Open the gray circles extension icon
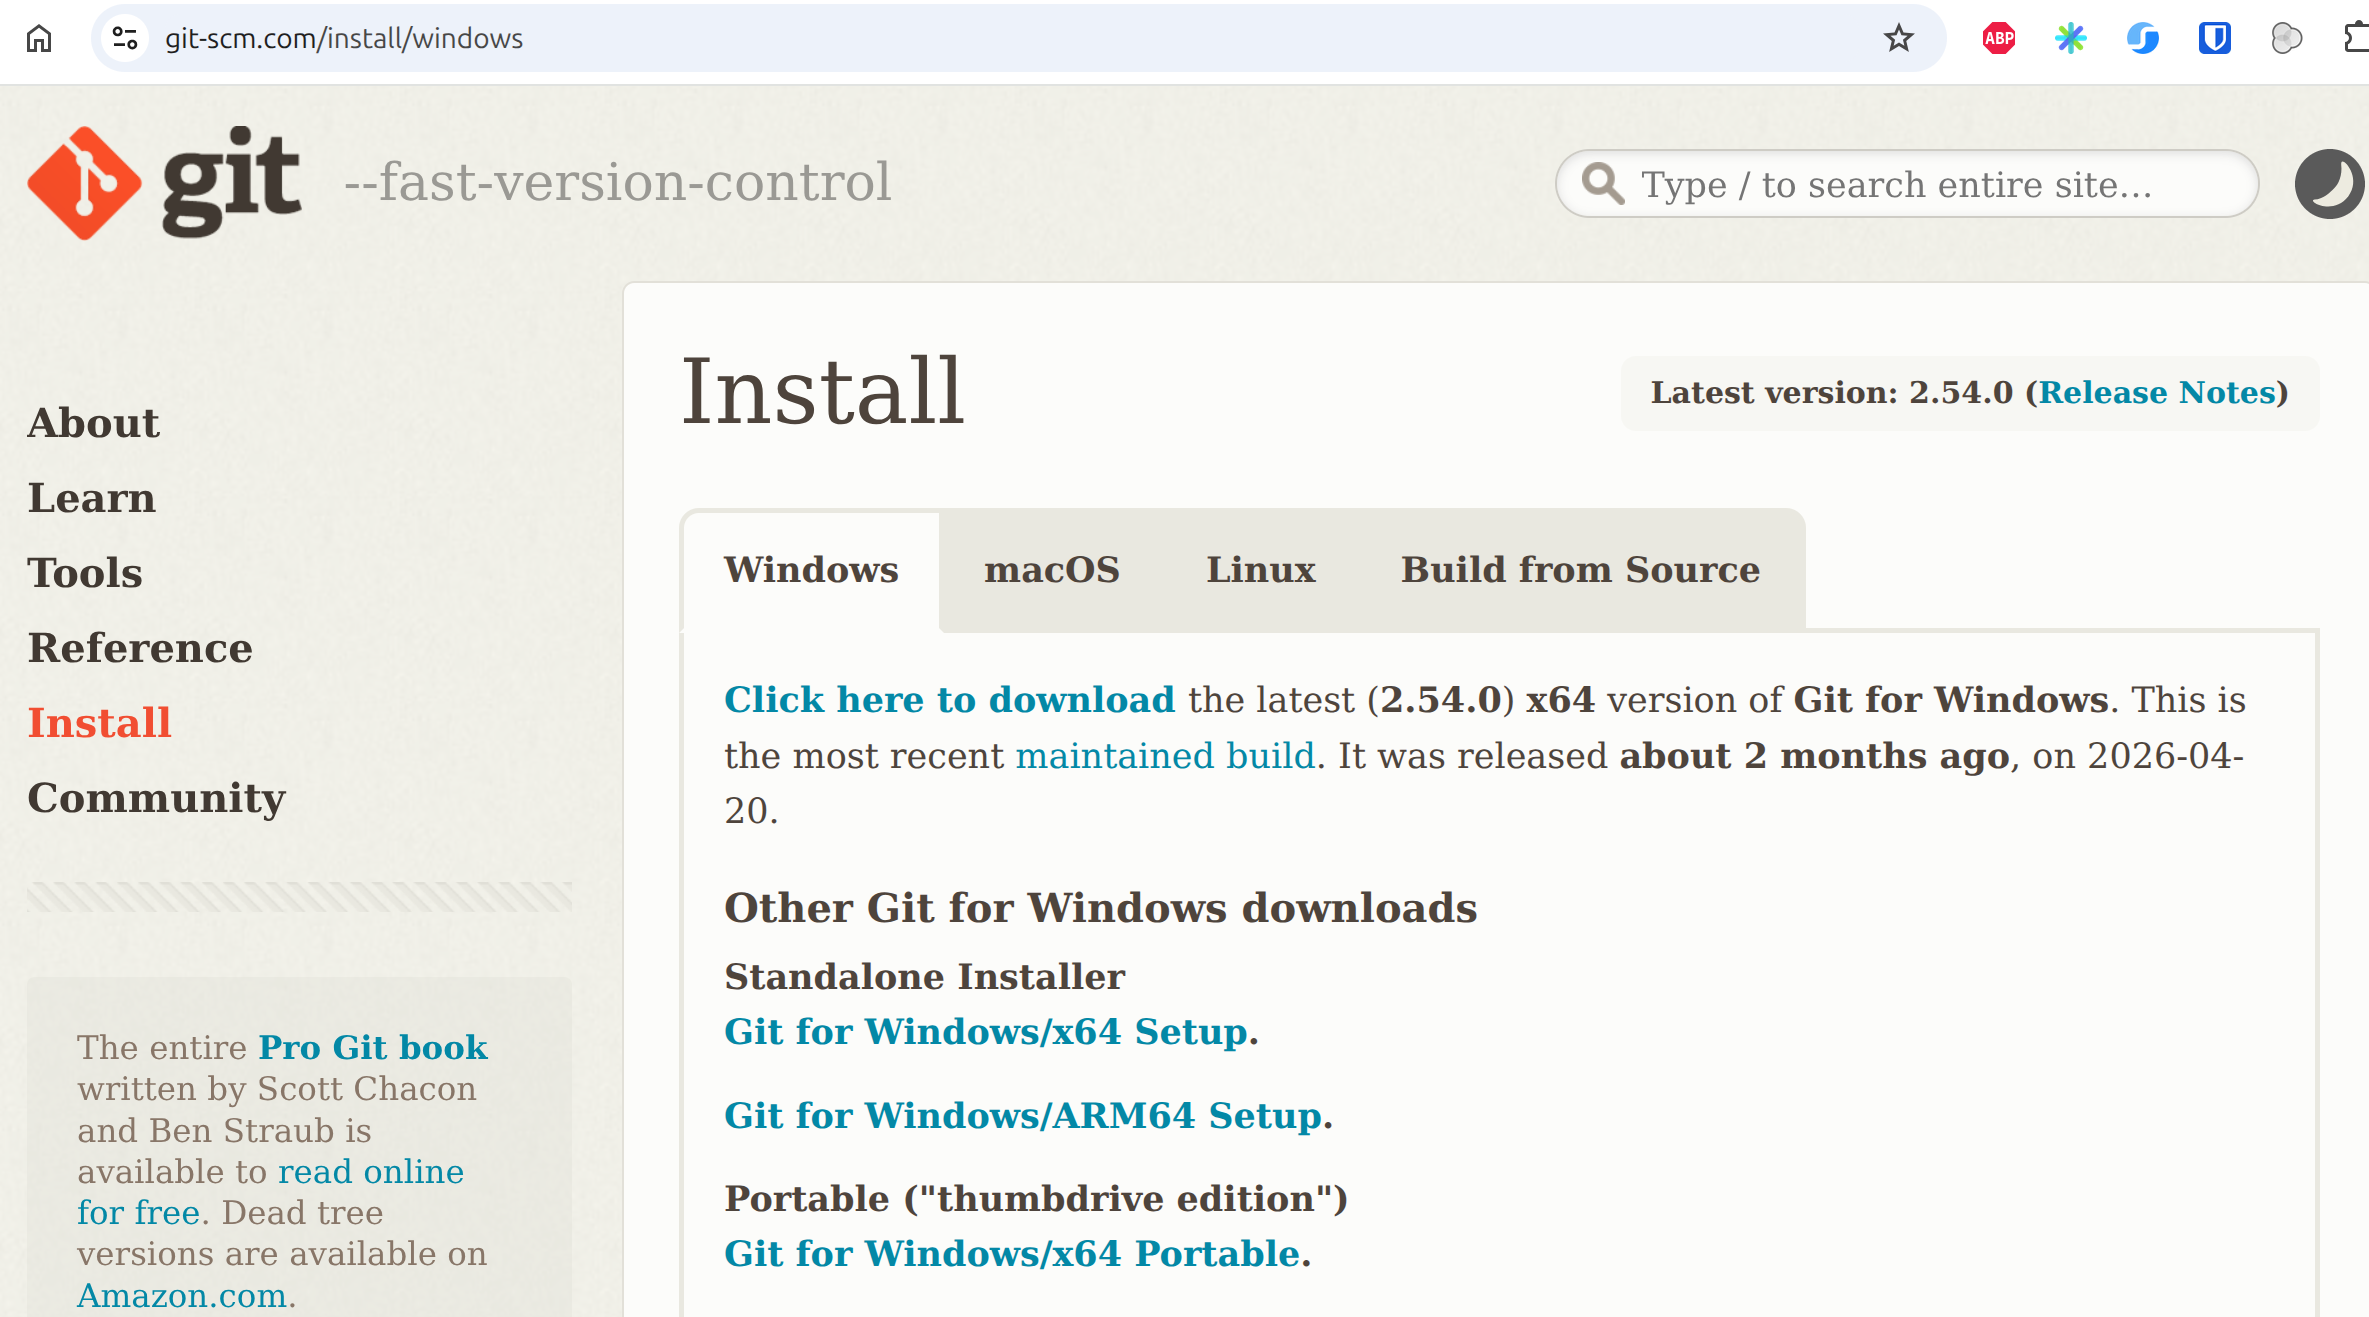2369x1317 pixels. pos(2286,39)
